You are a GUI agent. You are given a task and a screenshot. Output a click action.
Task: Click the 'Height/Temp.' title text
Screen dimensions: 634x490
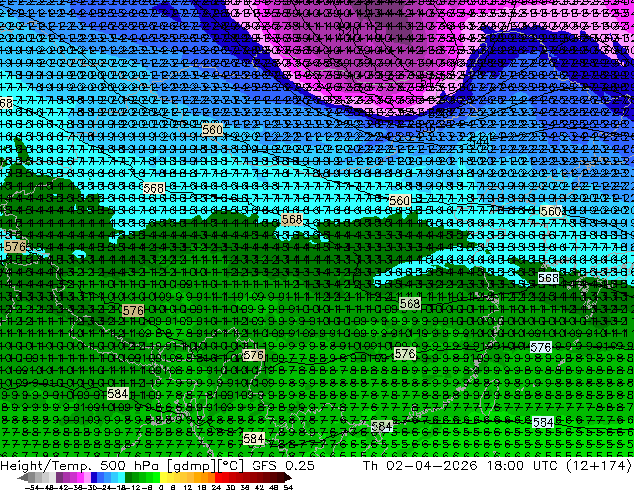tap(44, 465)
